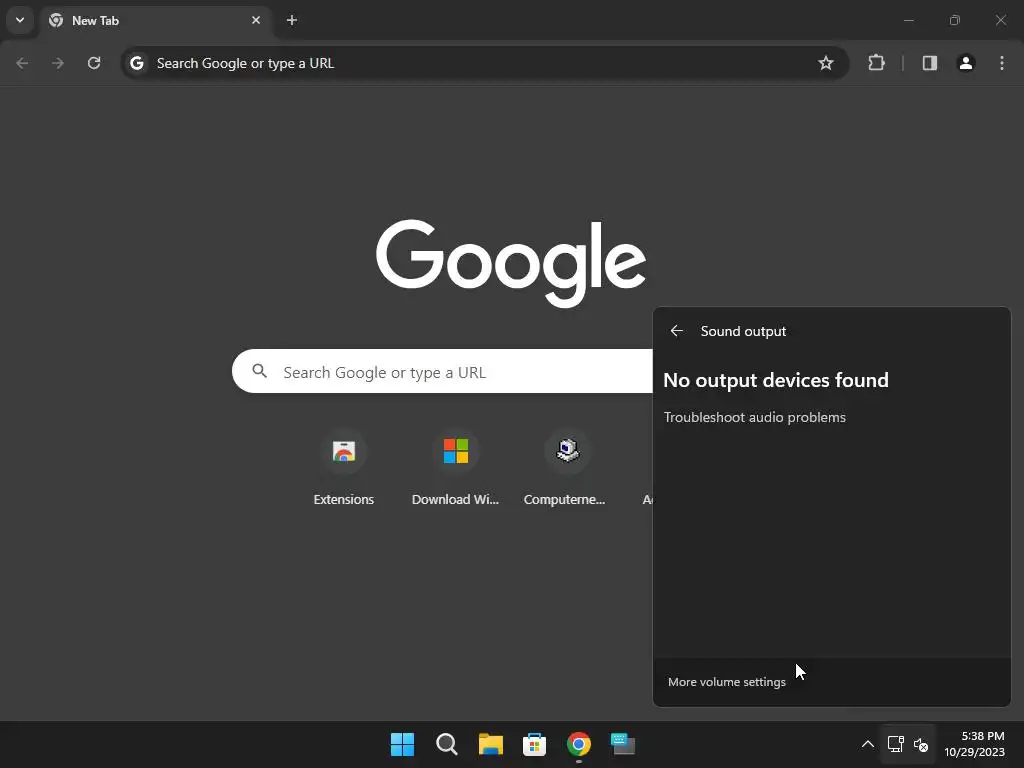
Task: Go back with browser back arrow
Action: pos(22,63)
